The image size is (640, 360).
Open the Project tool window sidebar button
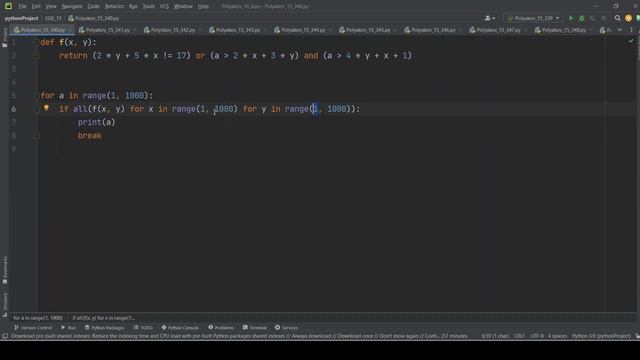click(4, 37)
